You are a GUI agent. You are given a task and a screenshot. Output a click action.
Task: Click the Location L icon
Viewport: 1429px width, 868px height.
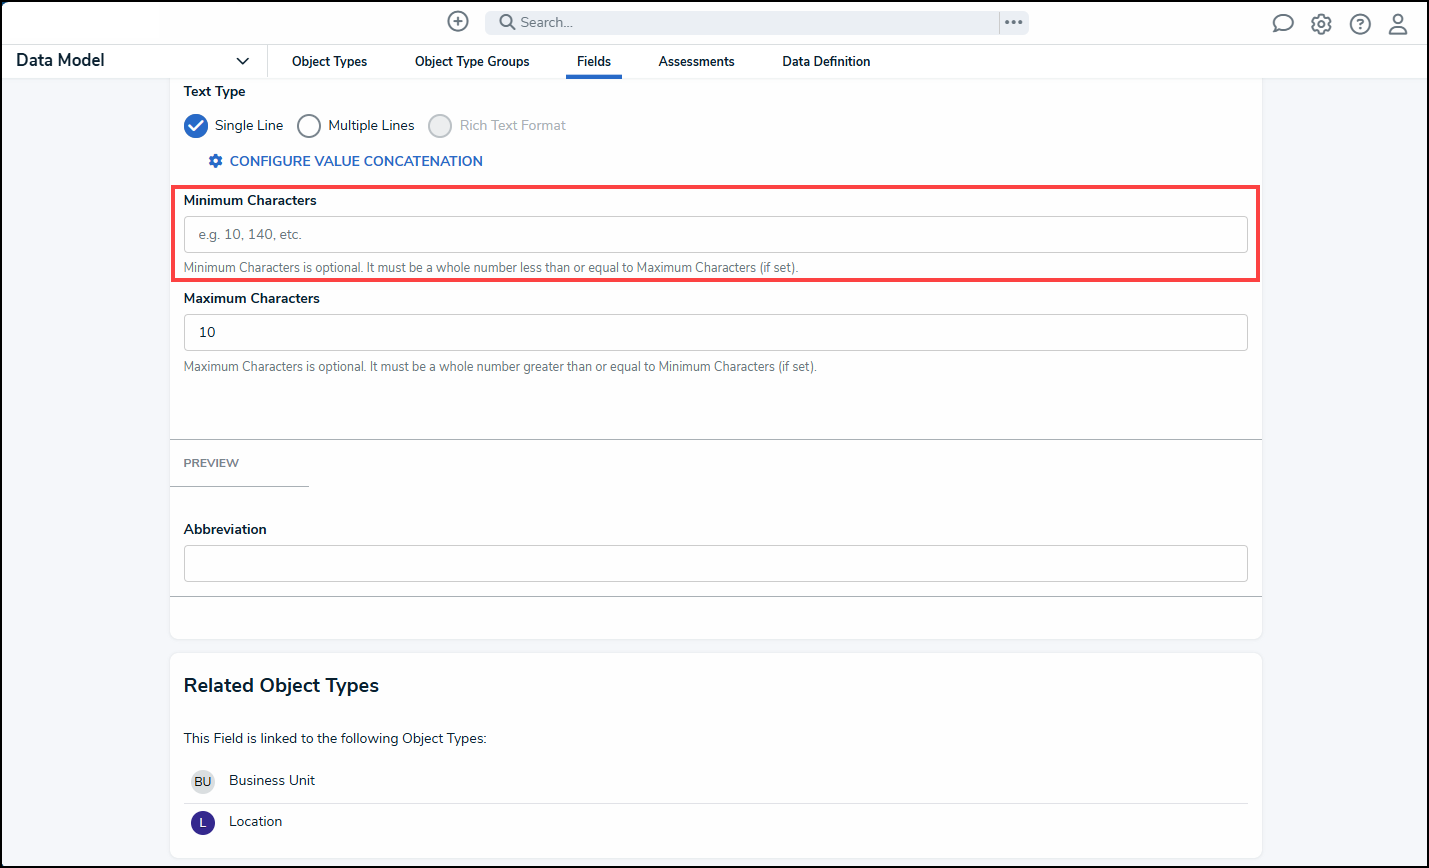pyautogui.click(x=203, y=822)
